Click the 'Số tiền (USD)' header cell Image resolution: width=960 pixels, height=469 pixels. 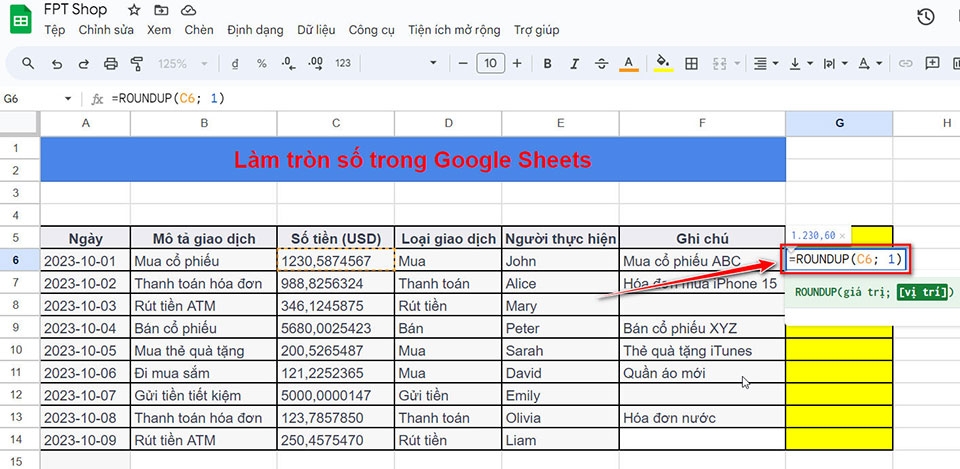(336, 238)
